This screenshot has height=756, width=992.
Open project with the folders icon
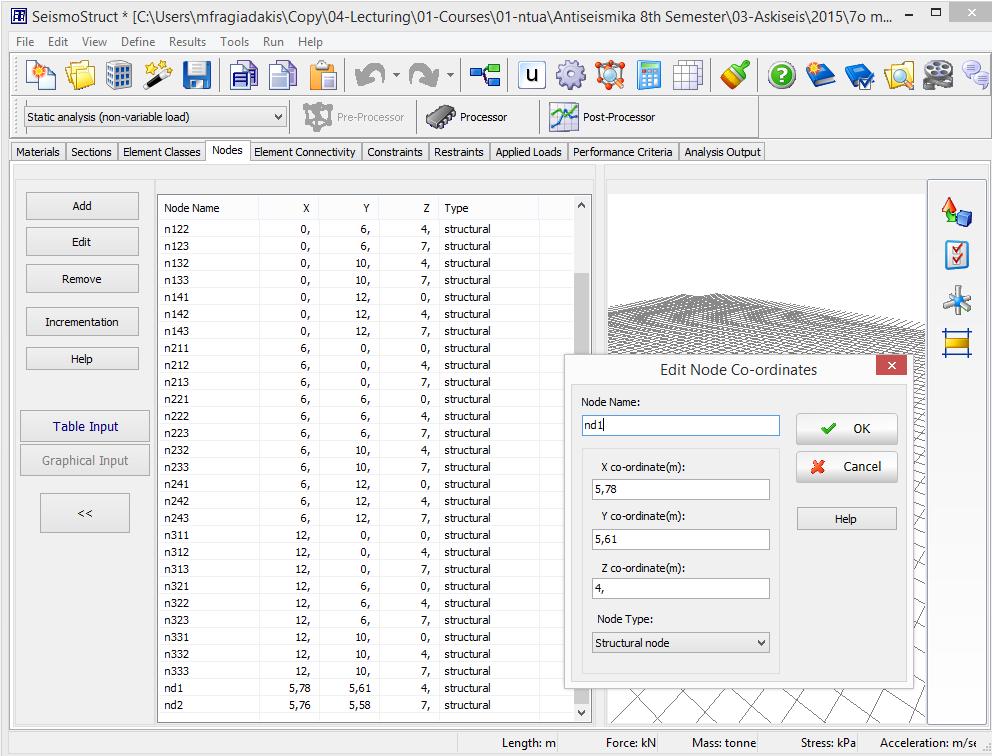pyautogui.click(x=80, y=75)
